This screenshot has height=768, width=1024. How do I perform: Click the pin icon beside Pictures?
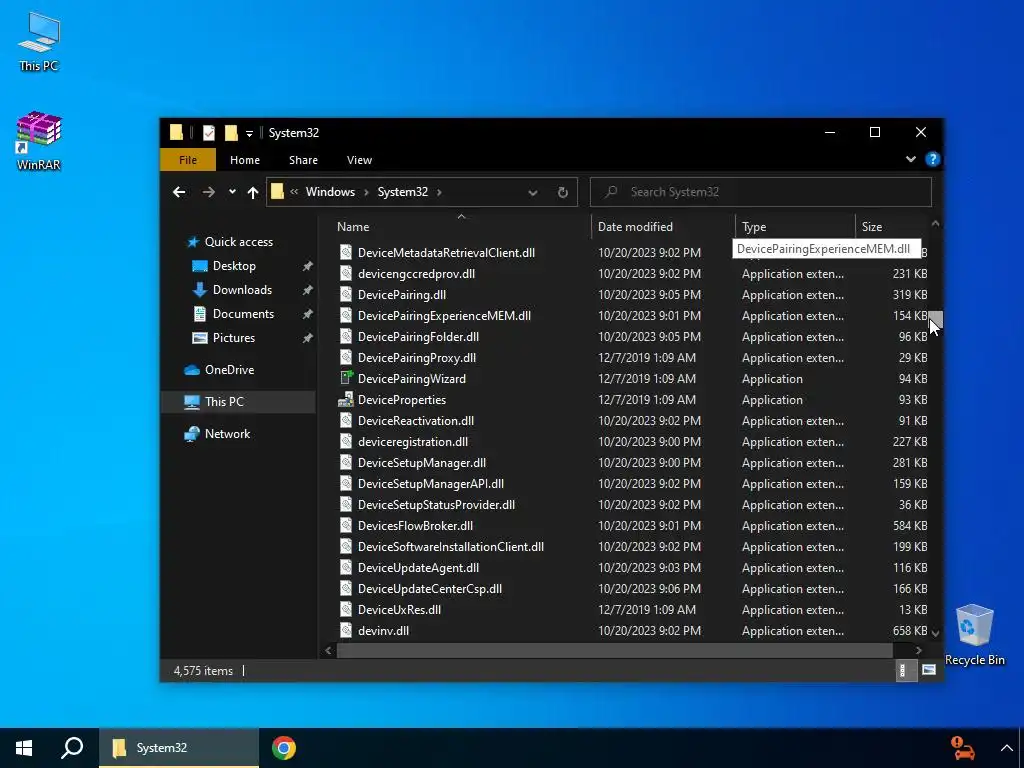pyautogui.click(x=307, y=338)
